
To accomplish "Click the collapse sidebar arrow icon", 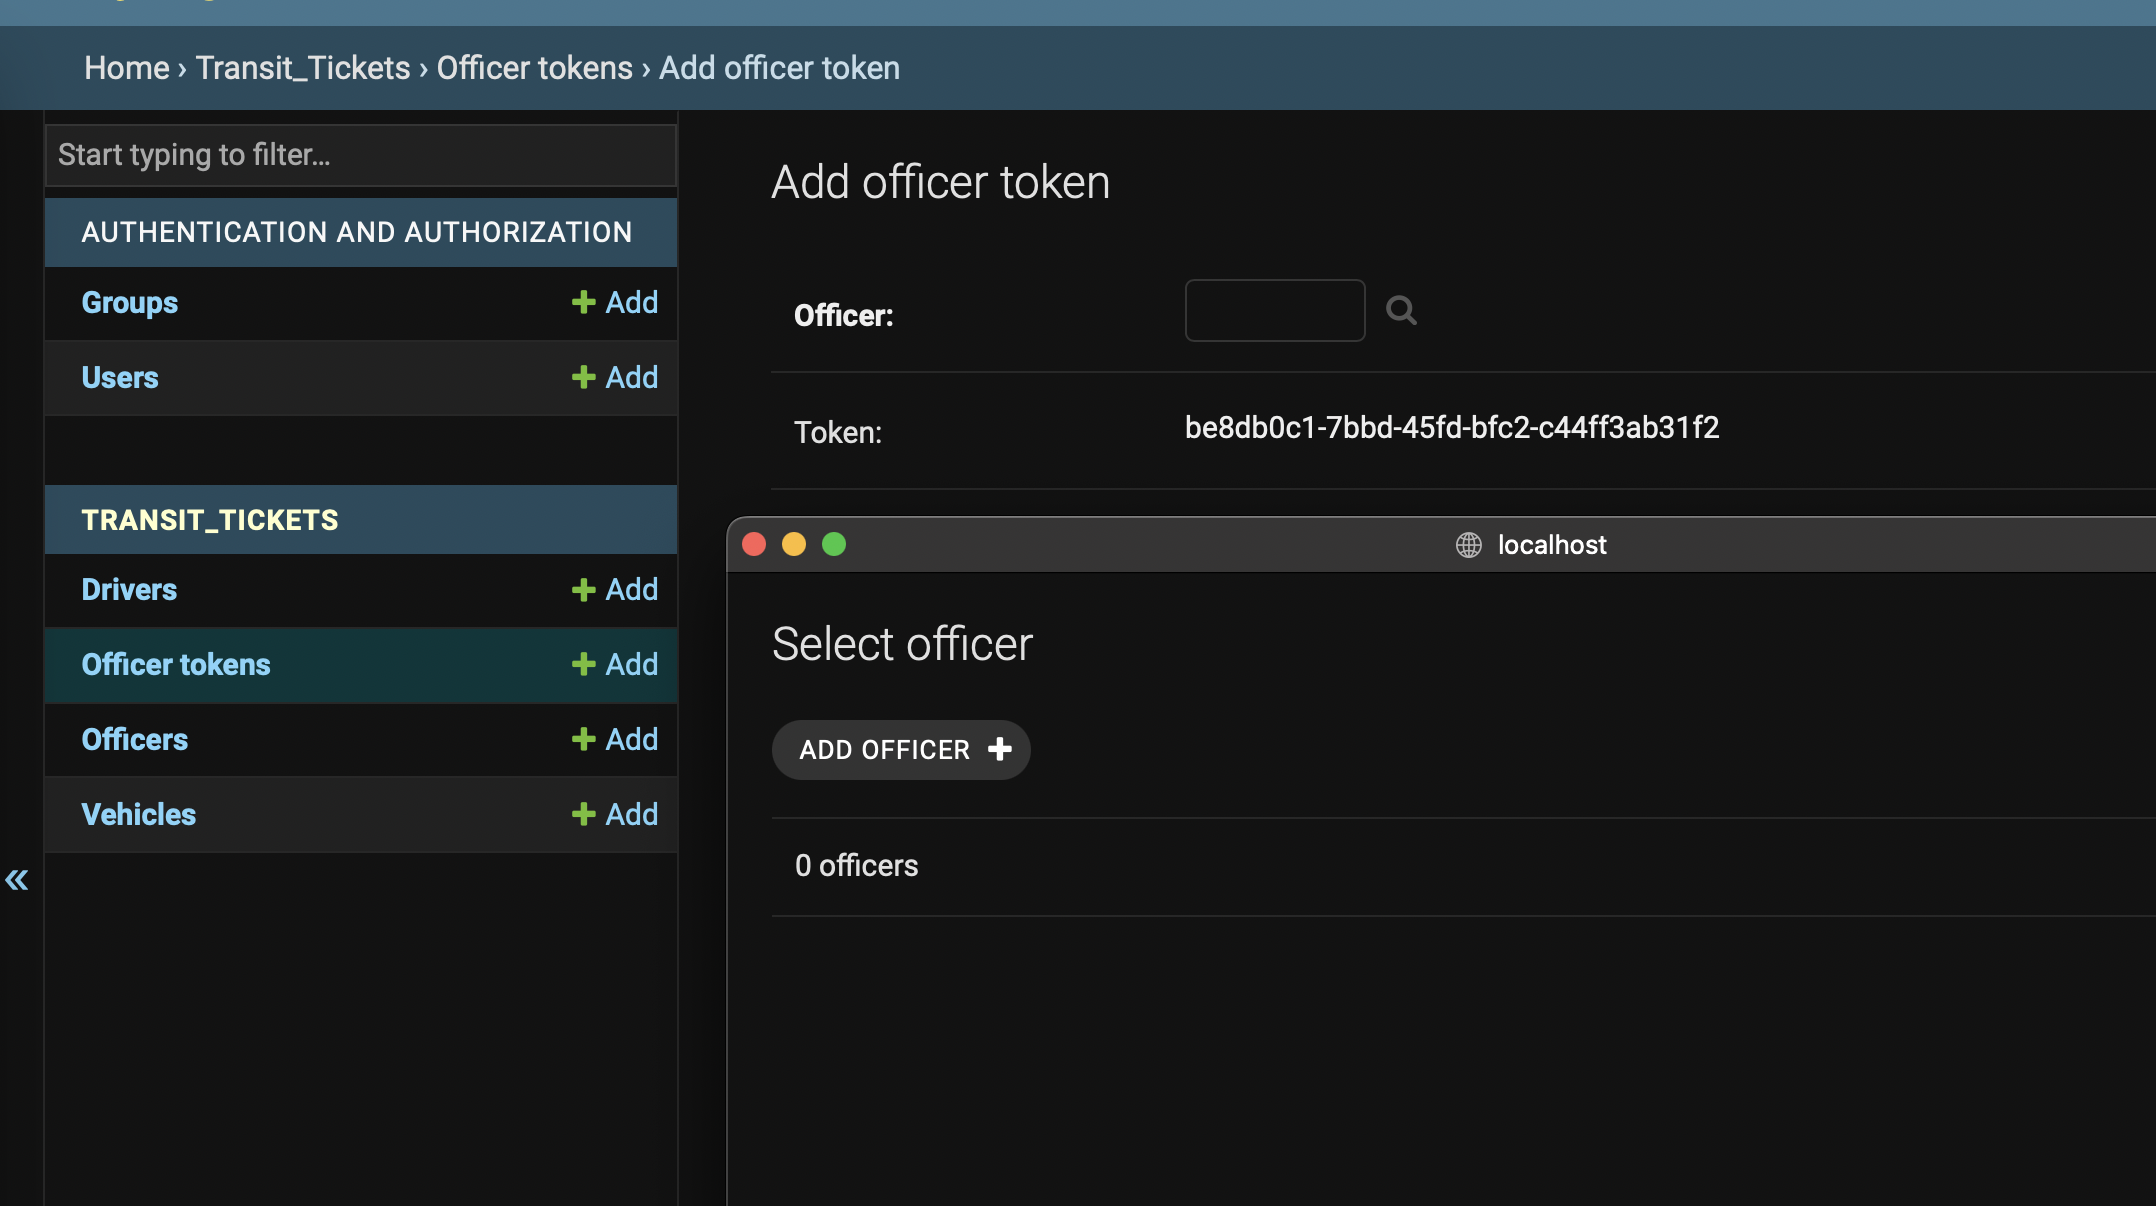I will coord(18,879).
